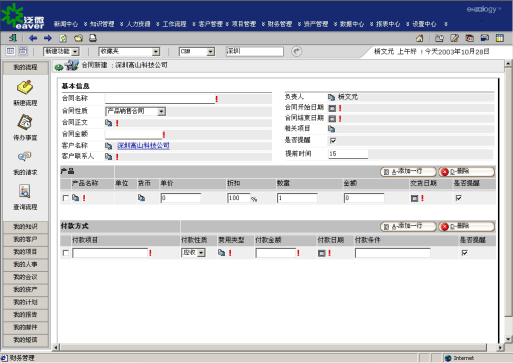Image resolution: width=513 pixels, height=363 pixels.
Task: Click the top search box containing 深圳
Action: click(255, 51)
